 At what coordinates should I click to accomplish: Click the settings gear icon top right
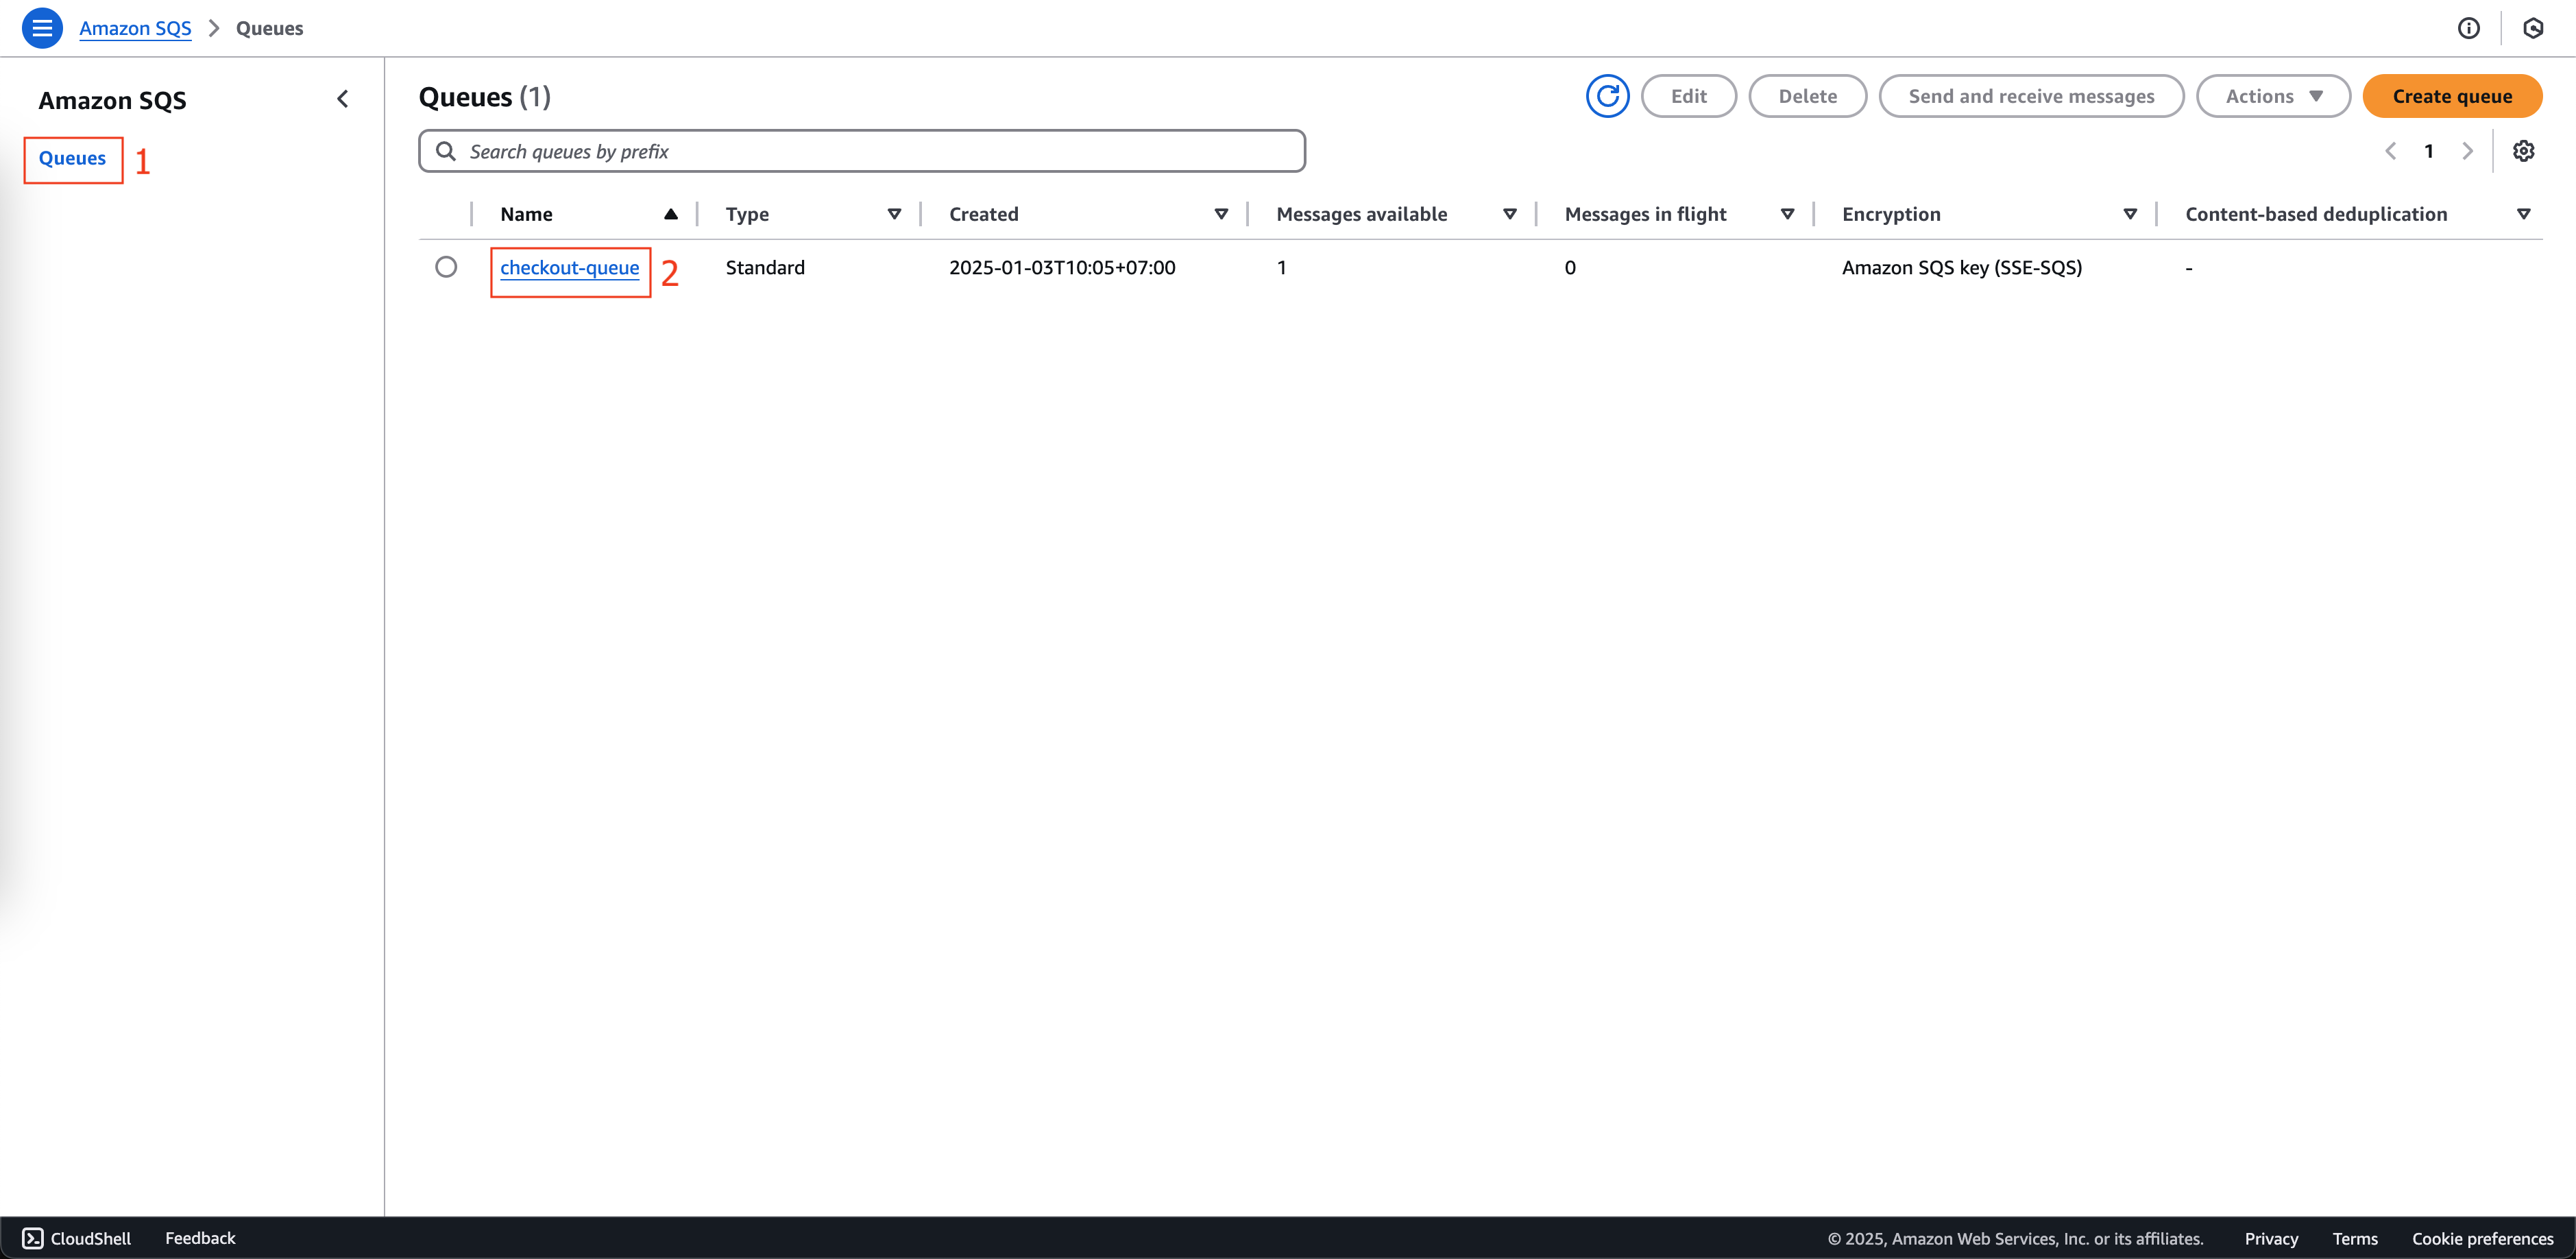click(2523, 152)
